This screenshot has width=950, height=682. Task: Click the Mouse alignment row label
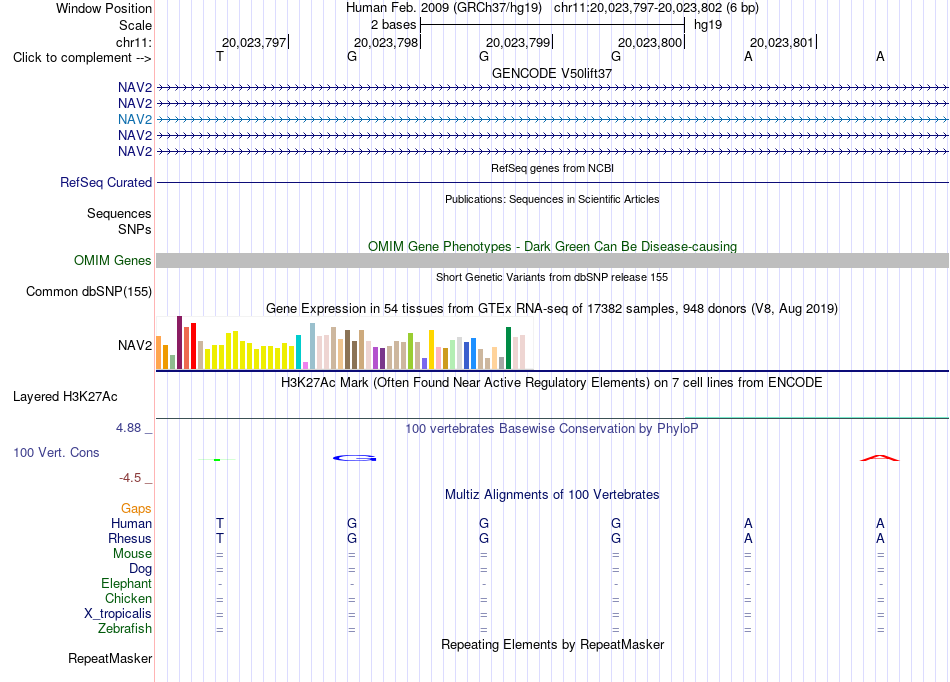coord(132,554)
